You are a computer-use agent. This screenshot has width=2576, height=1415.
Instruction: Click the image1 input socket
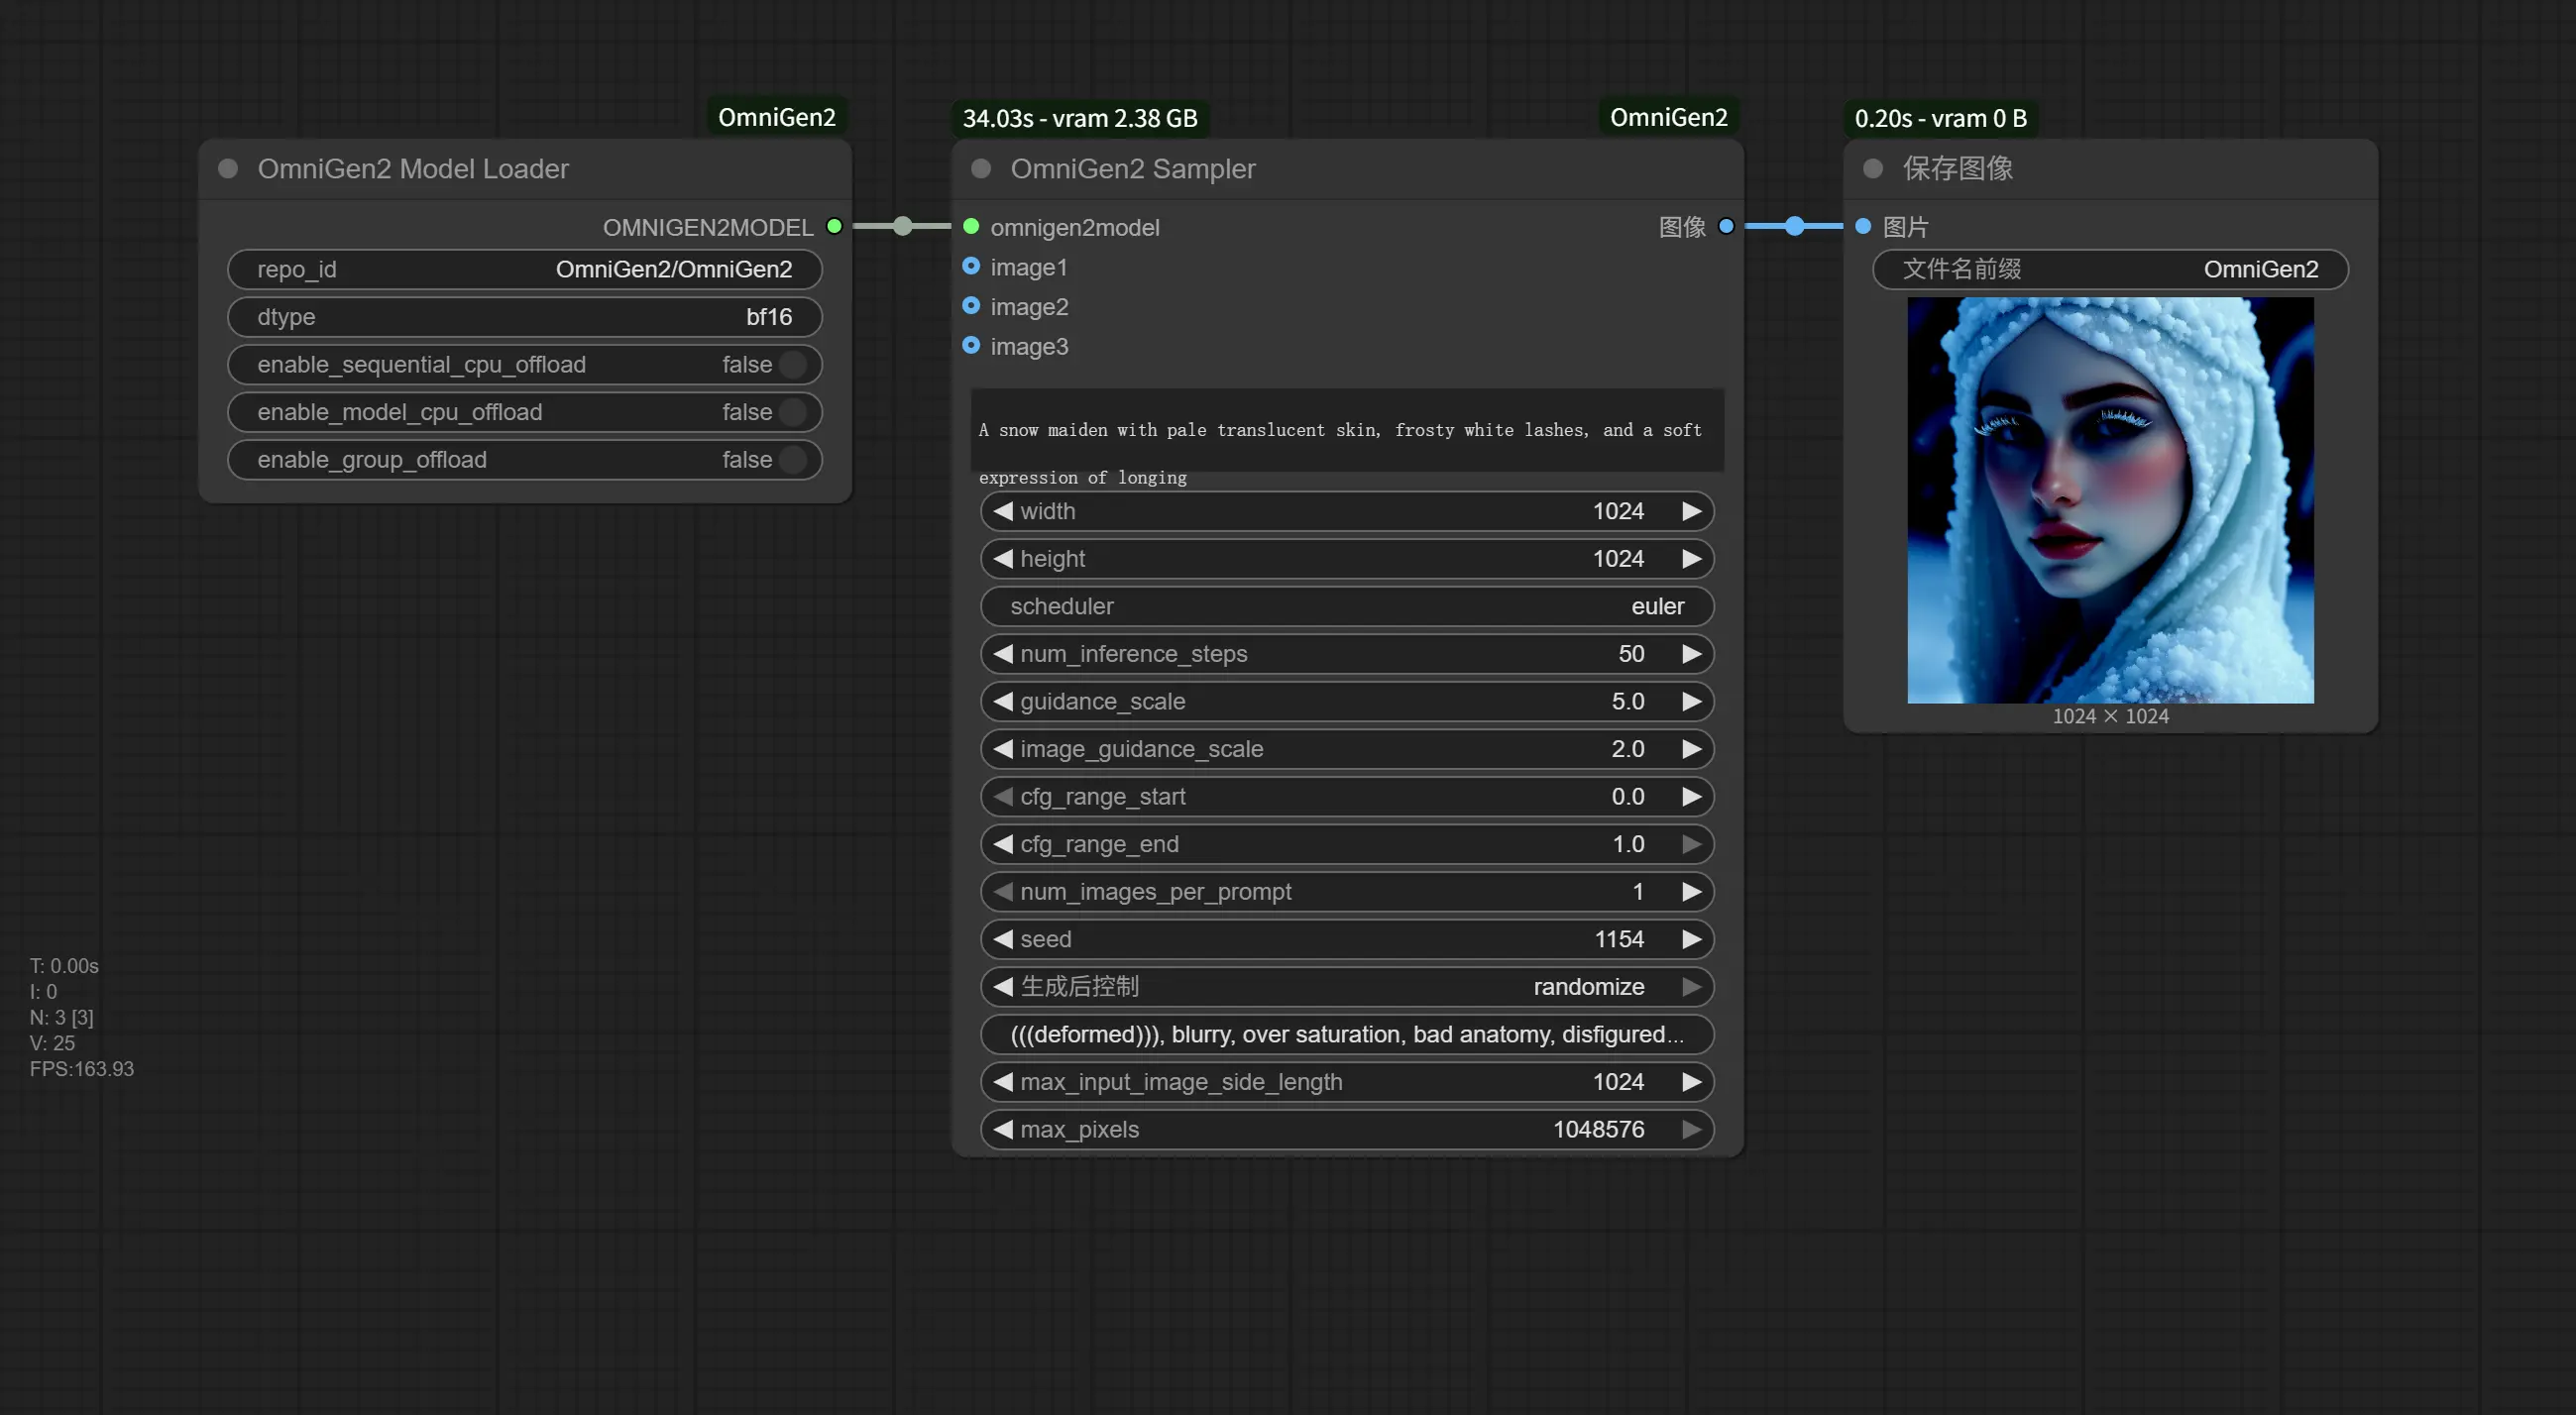[x=971, y=266]
